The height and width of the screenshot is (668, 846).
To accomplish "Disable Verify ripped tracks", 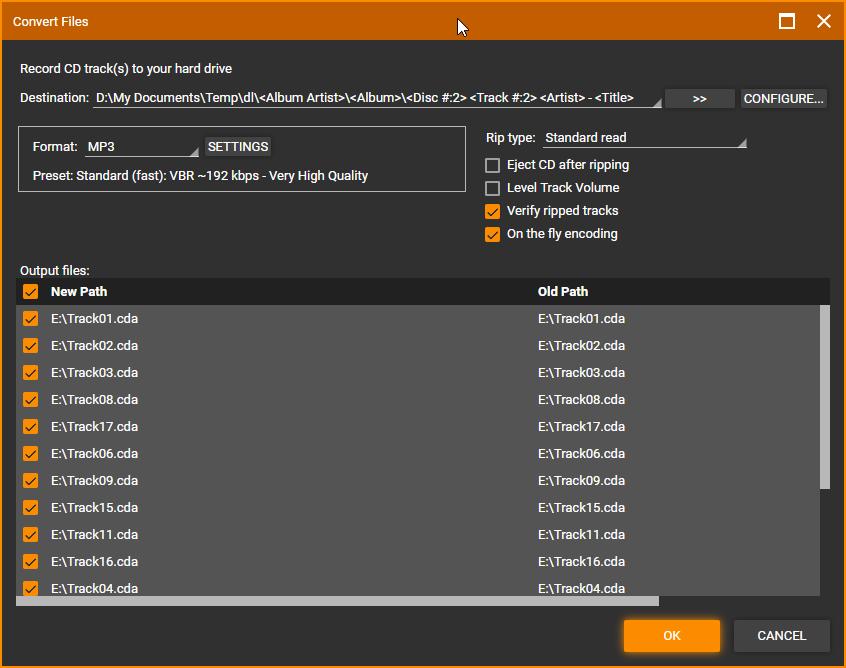I will click(x=493, y=211).
